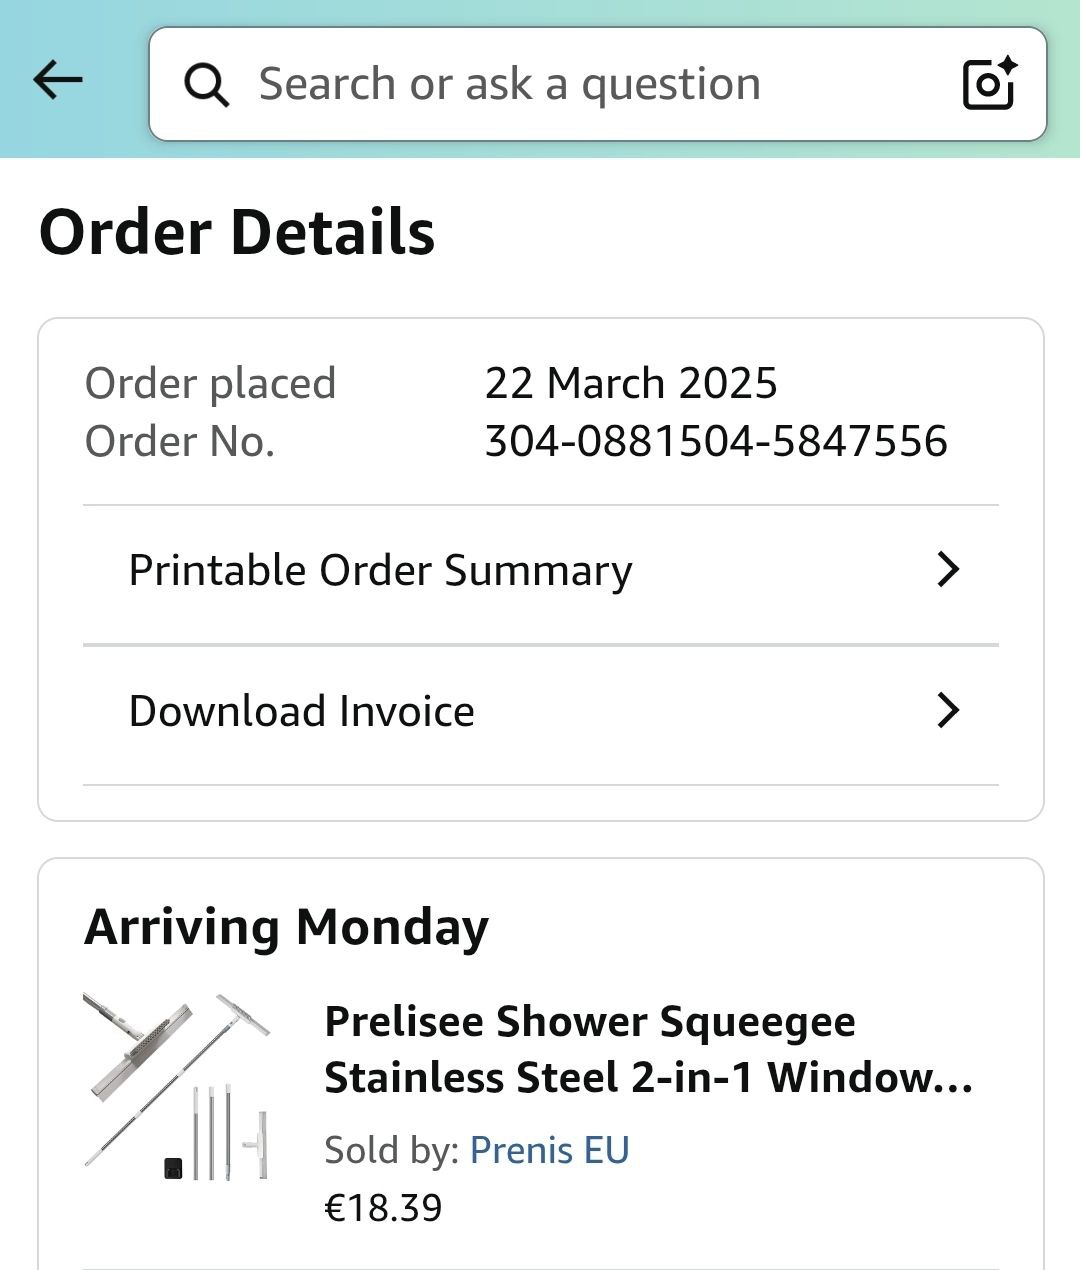Screen dimensions: 1080x1270
Task: Click the magnifying glass search icon
Action: tap(207, 85)
